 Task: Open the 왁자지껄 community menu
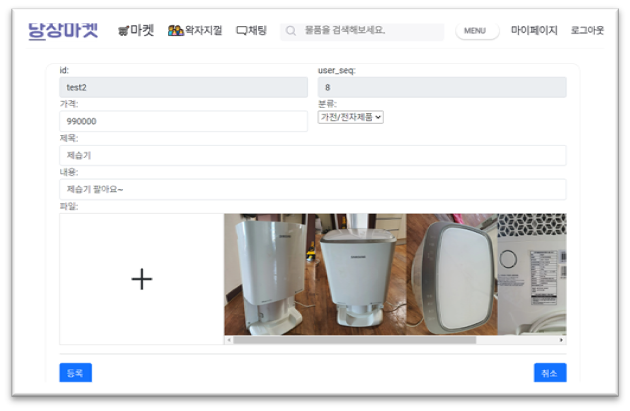(x=195, y=31)
